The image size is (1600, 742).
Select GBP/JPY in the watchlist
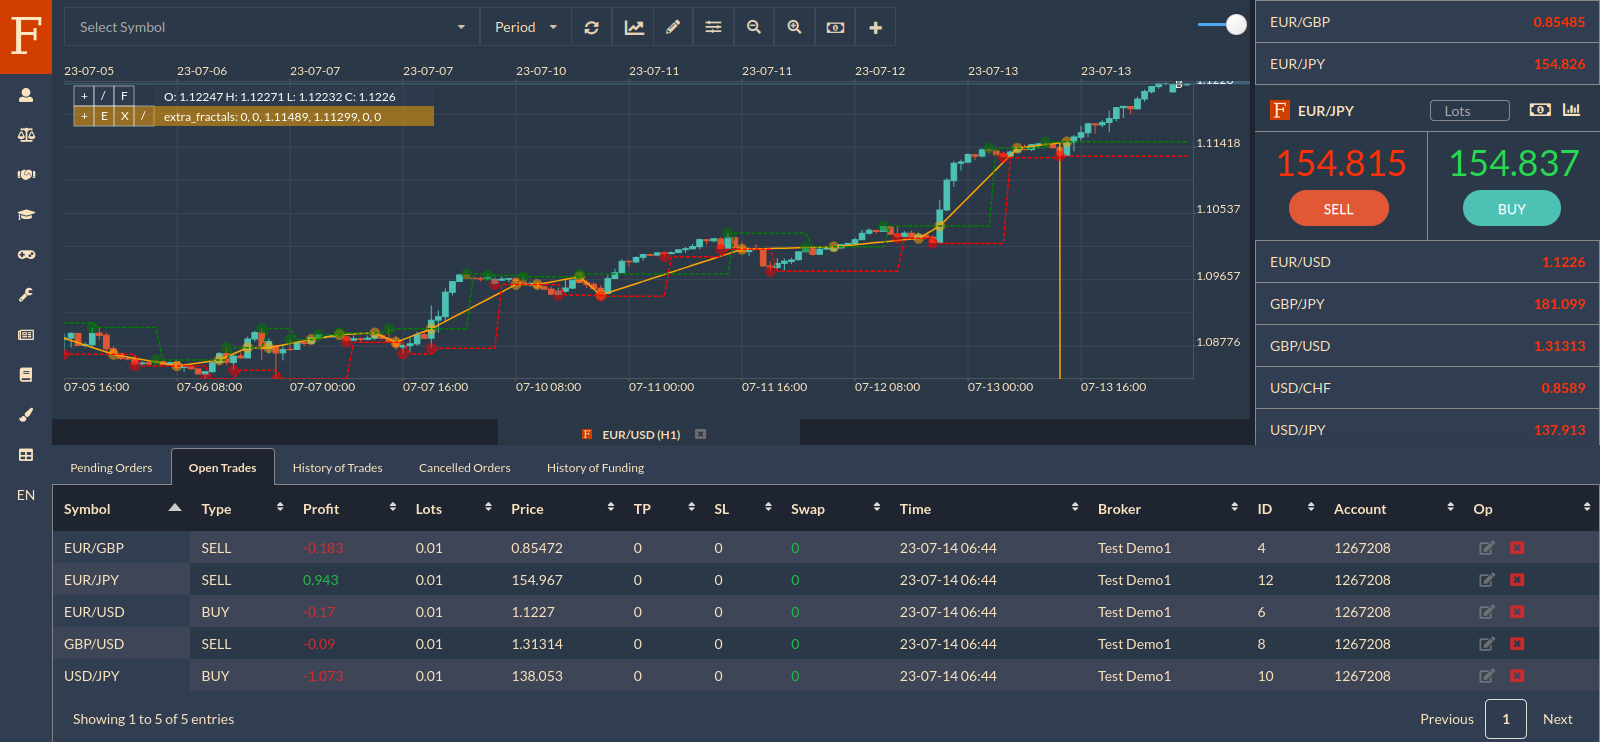tap(1427, 304)
